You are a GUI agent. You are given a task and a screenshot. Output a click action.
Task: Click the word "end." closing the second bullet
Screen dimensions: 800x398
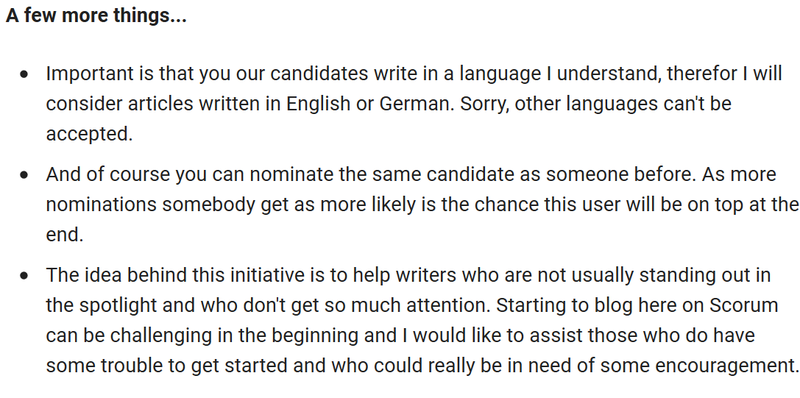(x=64, y=235)
